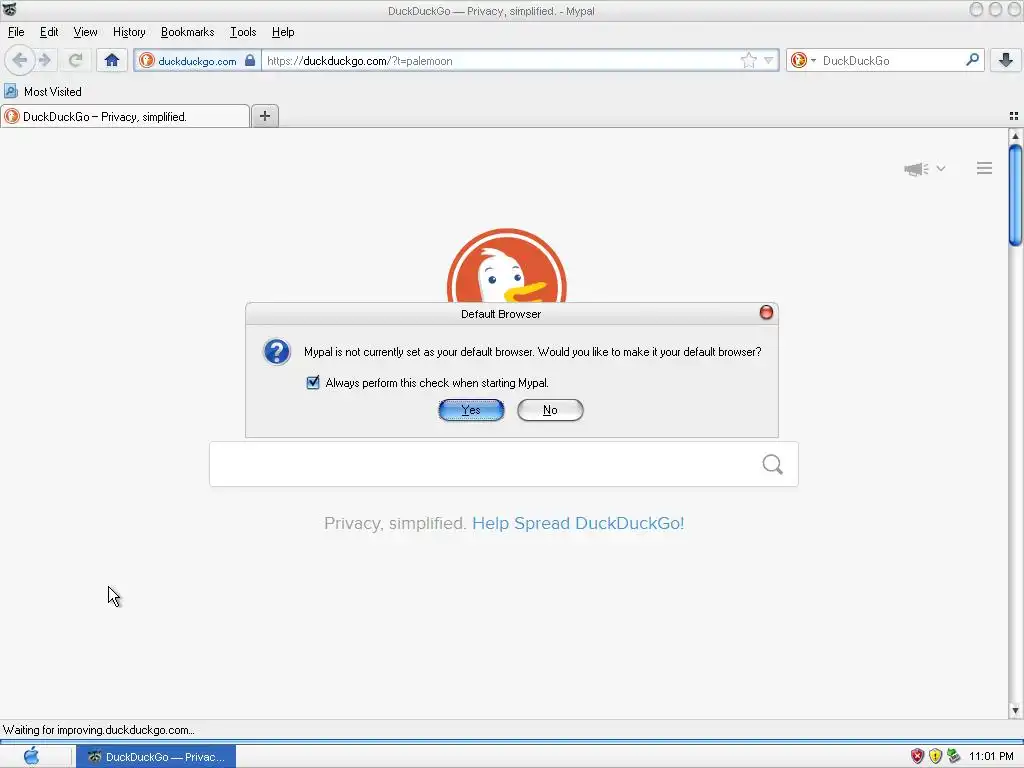This screenshot has height=768, width=1024.
Task: Click the yellow shield tray icon
Action: point(935,756)
